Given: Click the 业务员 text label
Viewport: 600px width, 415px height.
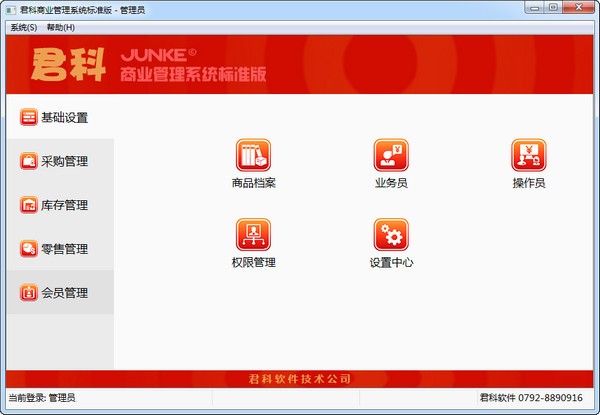Looking at the screenshot, I should point(391,183).
